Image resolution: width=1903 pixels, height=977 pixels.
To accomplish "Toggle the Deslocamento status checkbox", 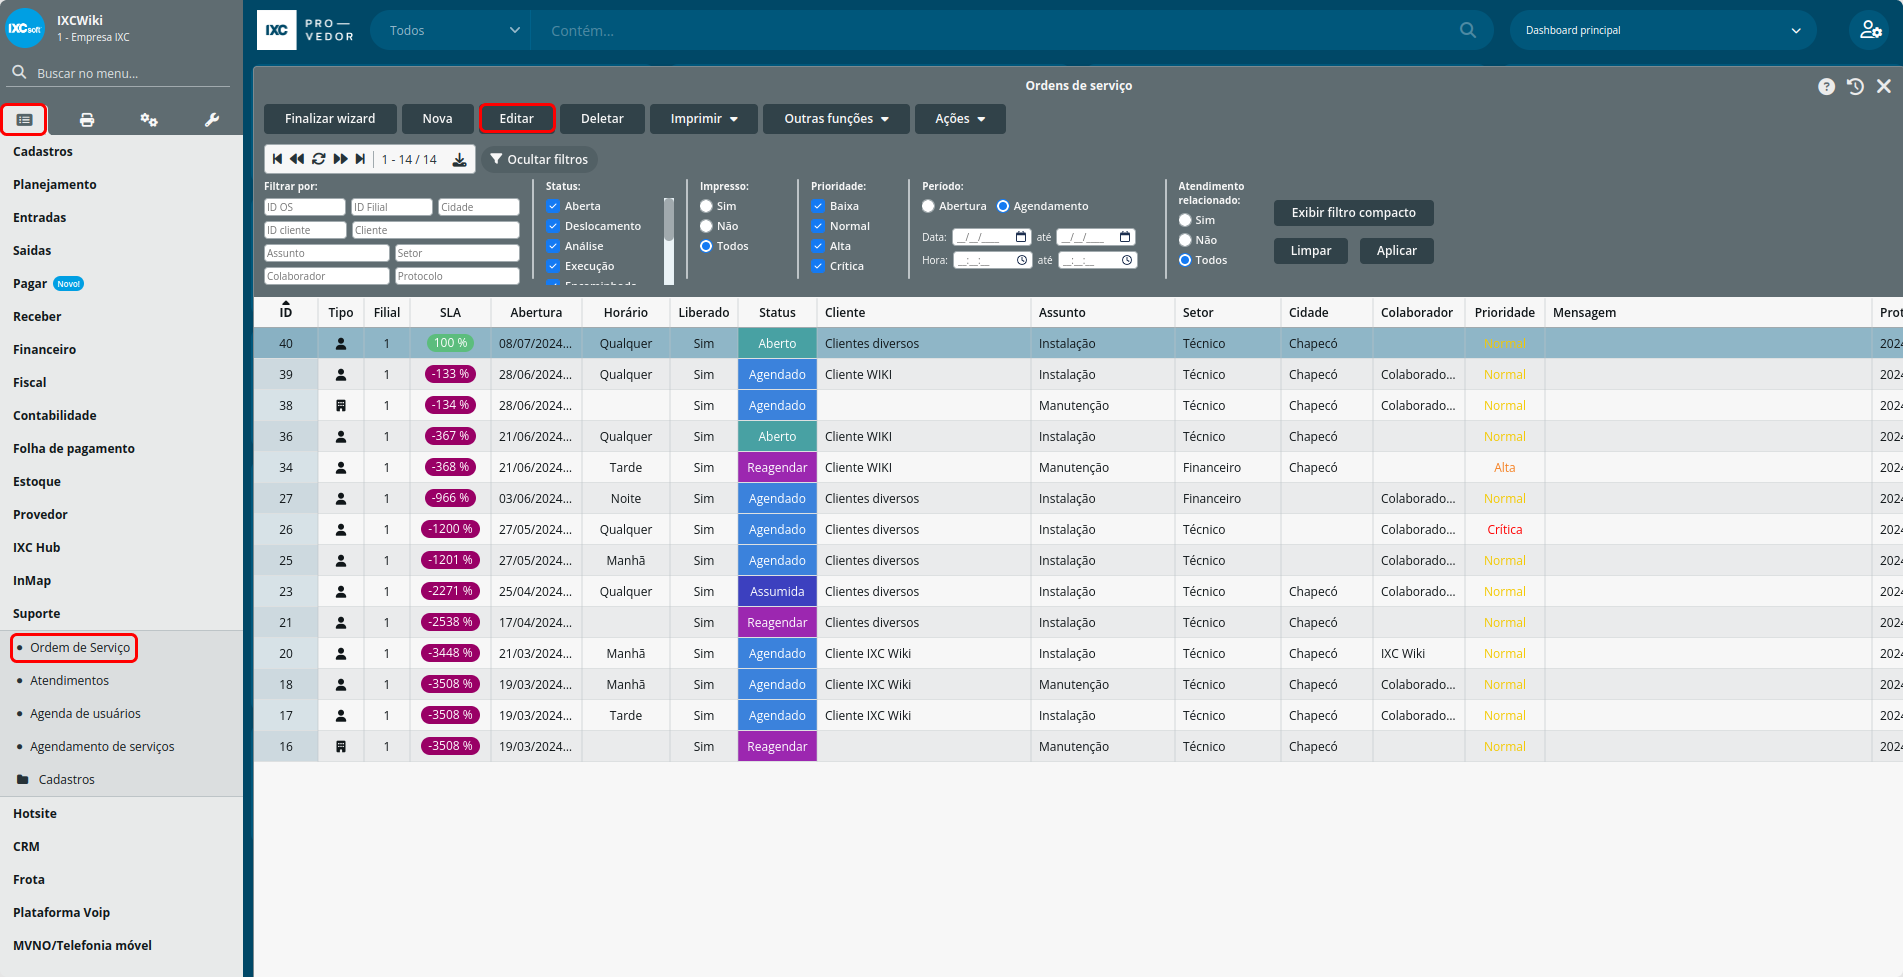I will 552,226.
